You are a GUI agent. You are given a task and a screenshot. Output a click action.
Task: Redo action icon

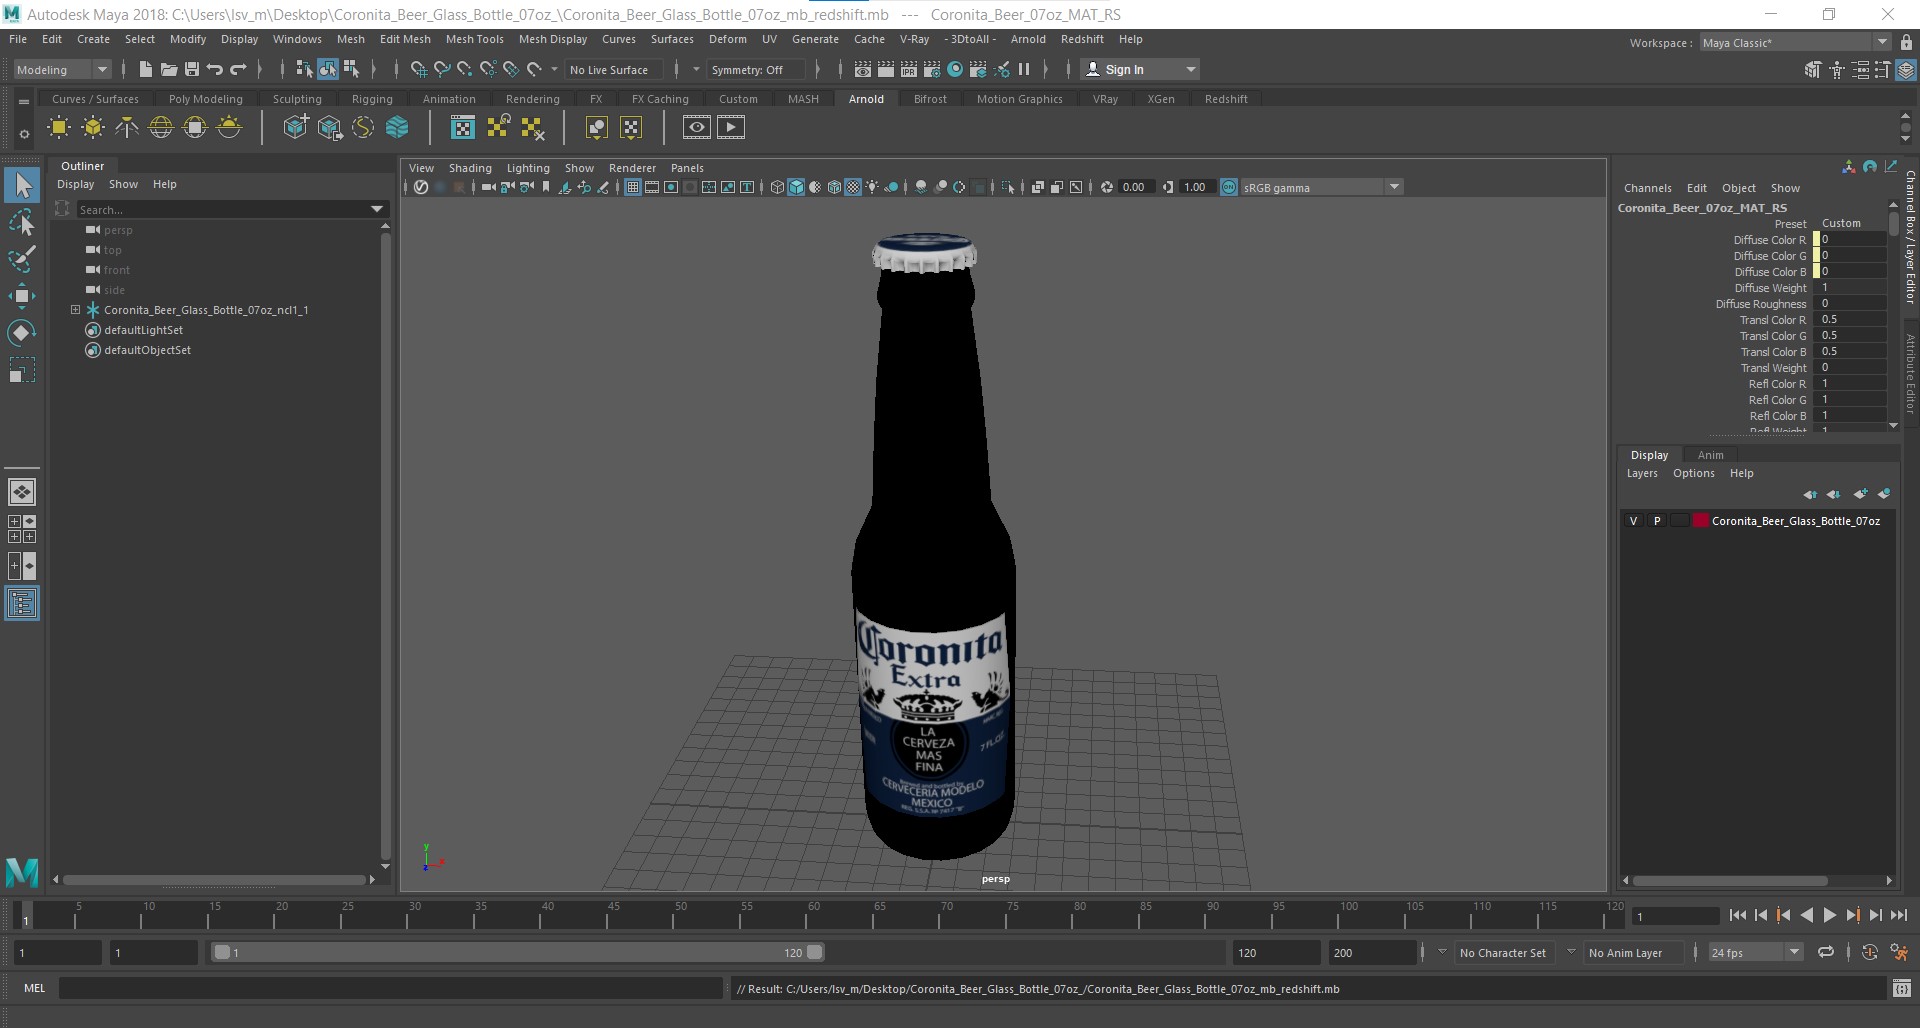click(x=238, y=69)
